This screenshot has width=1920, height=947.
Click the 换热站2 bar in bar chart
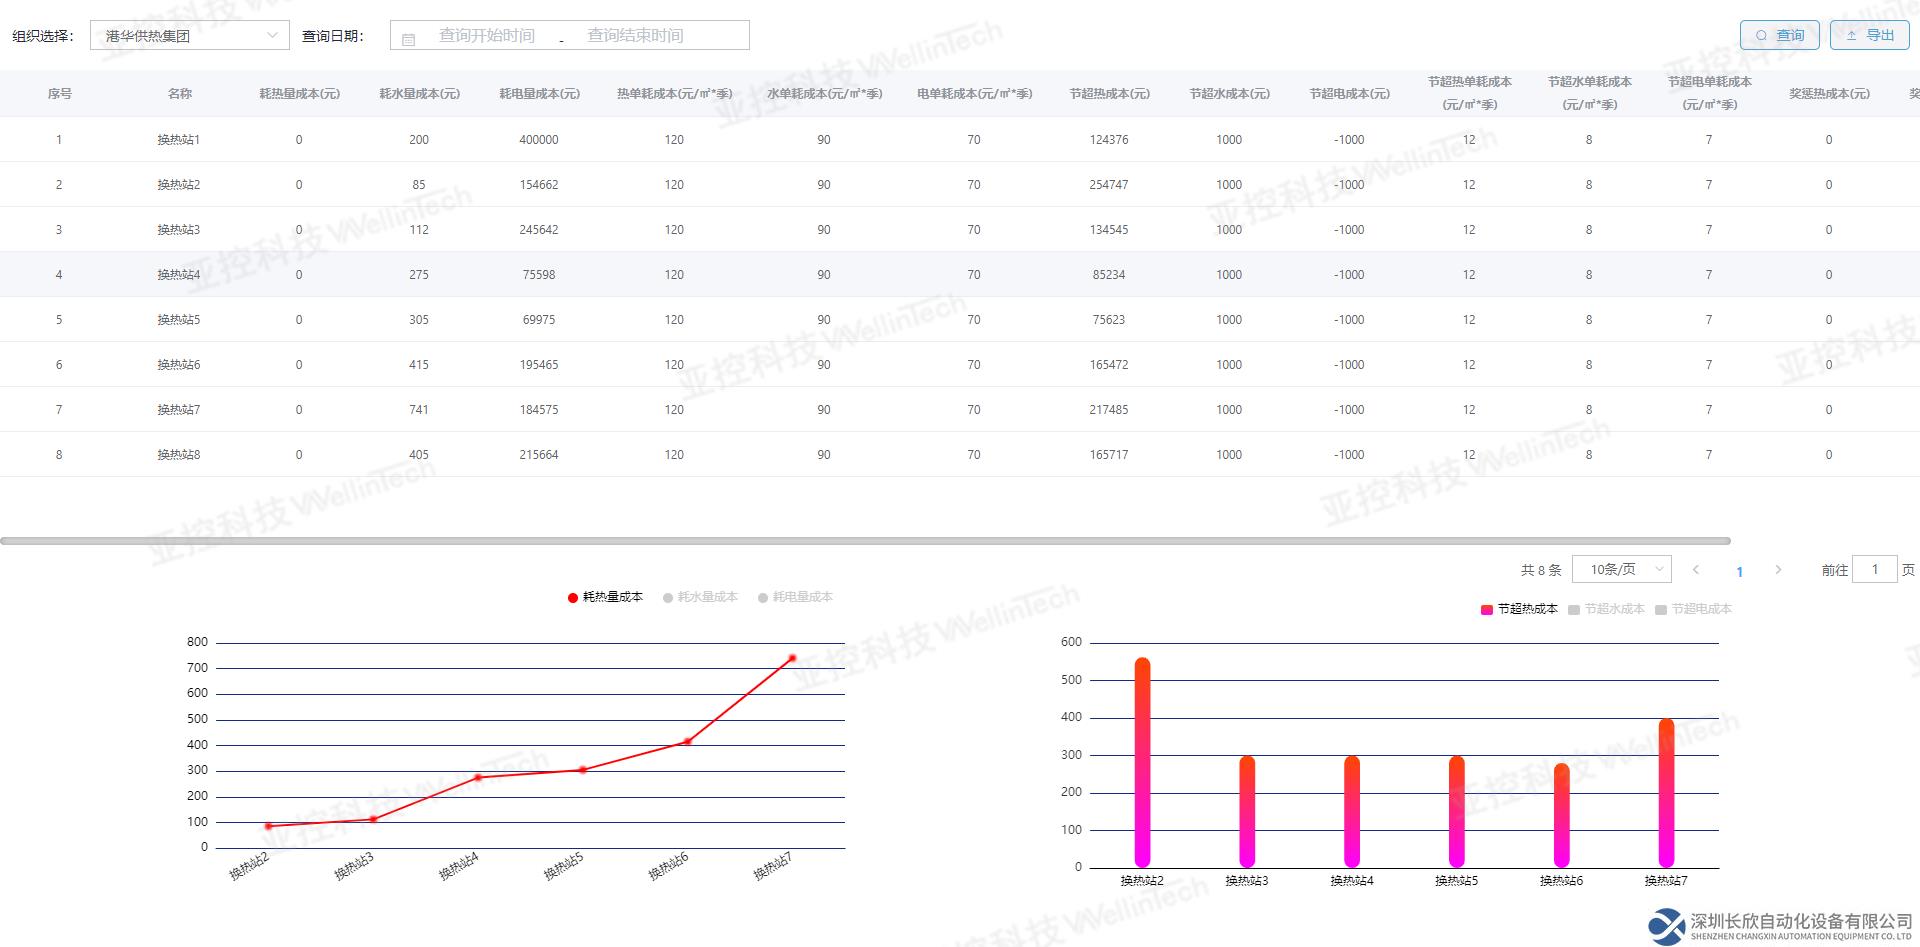point(1142,762)
